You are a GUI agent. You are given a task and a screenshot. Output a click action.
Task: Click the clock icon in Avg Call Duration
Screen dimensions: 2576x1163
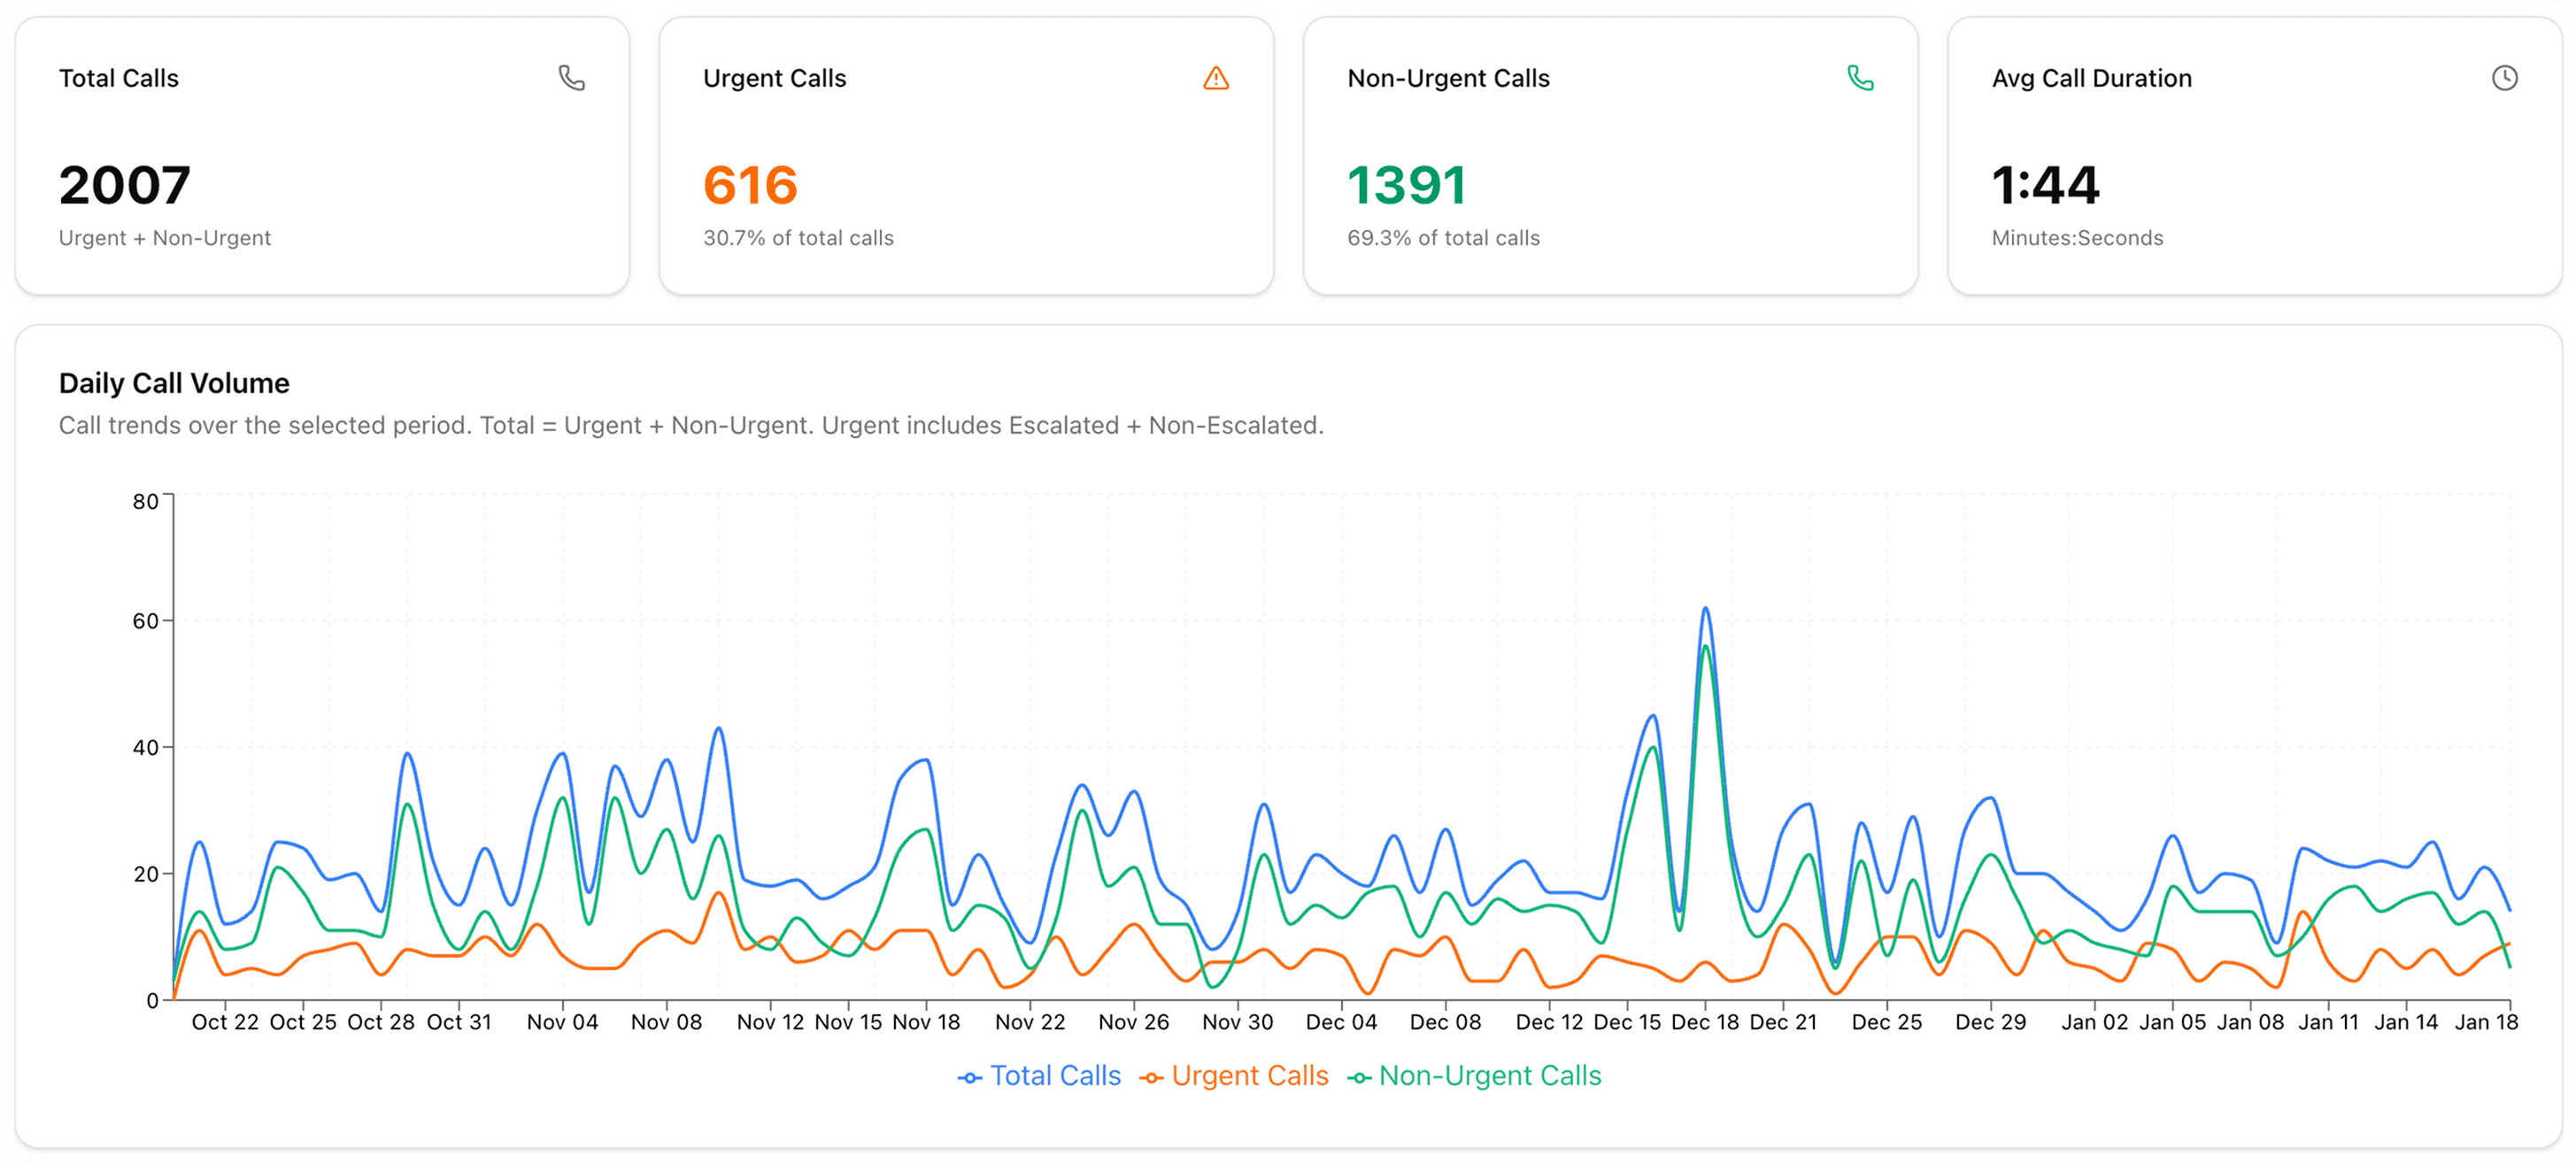pos(2504,78)
